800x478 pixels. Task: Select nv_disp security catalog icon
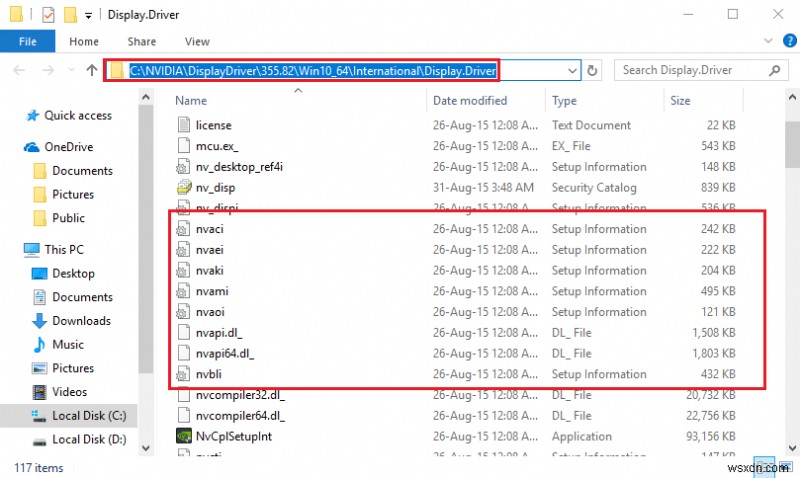coord(184,188)
